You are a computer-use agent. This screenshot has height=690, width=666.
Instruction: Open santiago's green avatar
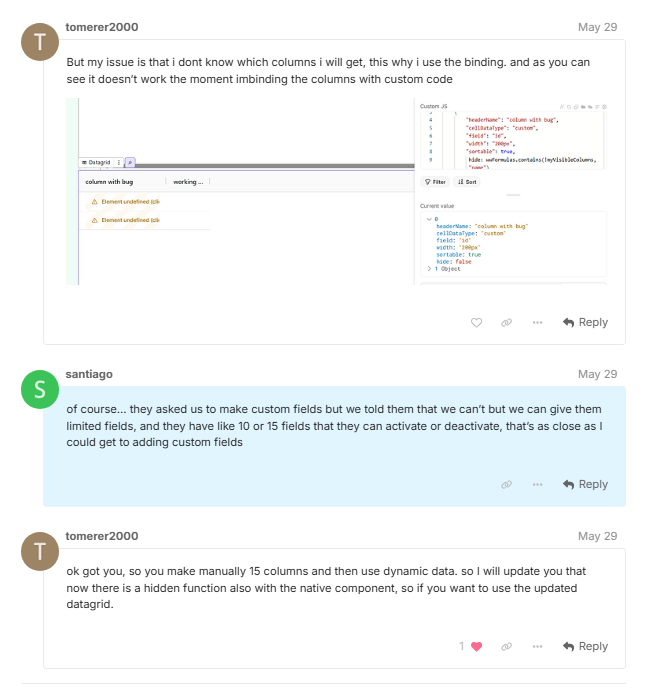[x=40, y=389]
